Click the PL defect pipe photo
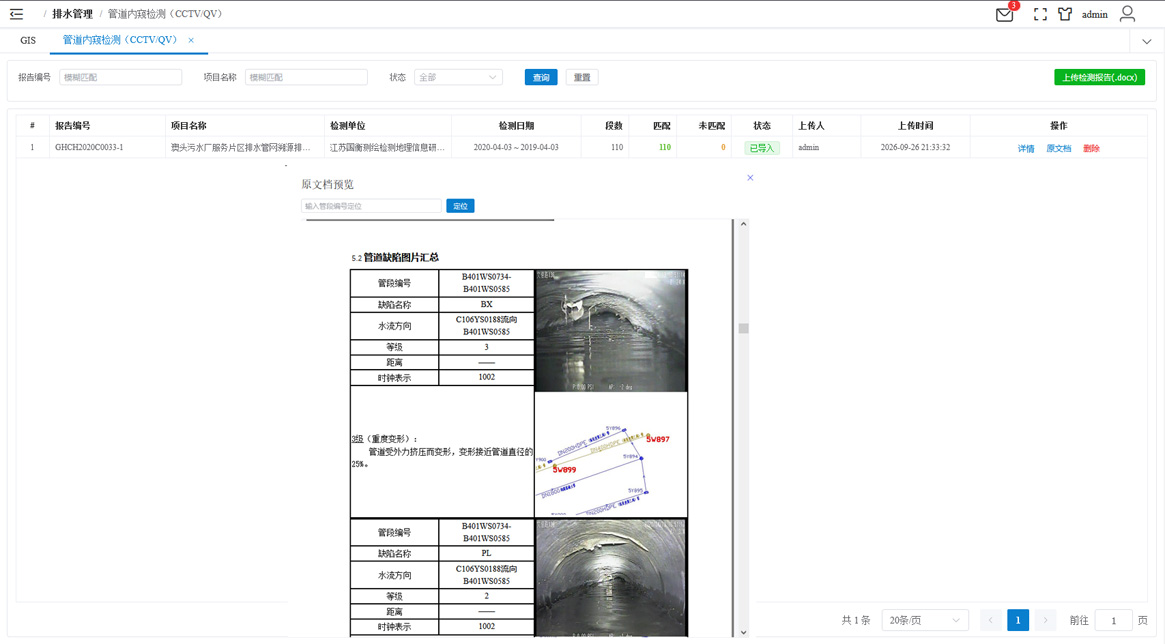 [611, 578]
